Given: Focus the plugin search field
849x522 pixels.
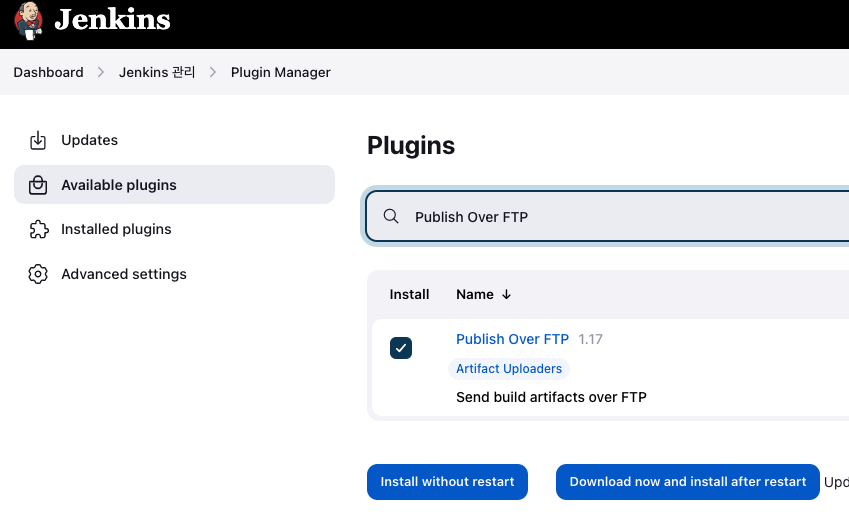Looking at the screenshot, I should pyautogui.click(x=608, y=217).
